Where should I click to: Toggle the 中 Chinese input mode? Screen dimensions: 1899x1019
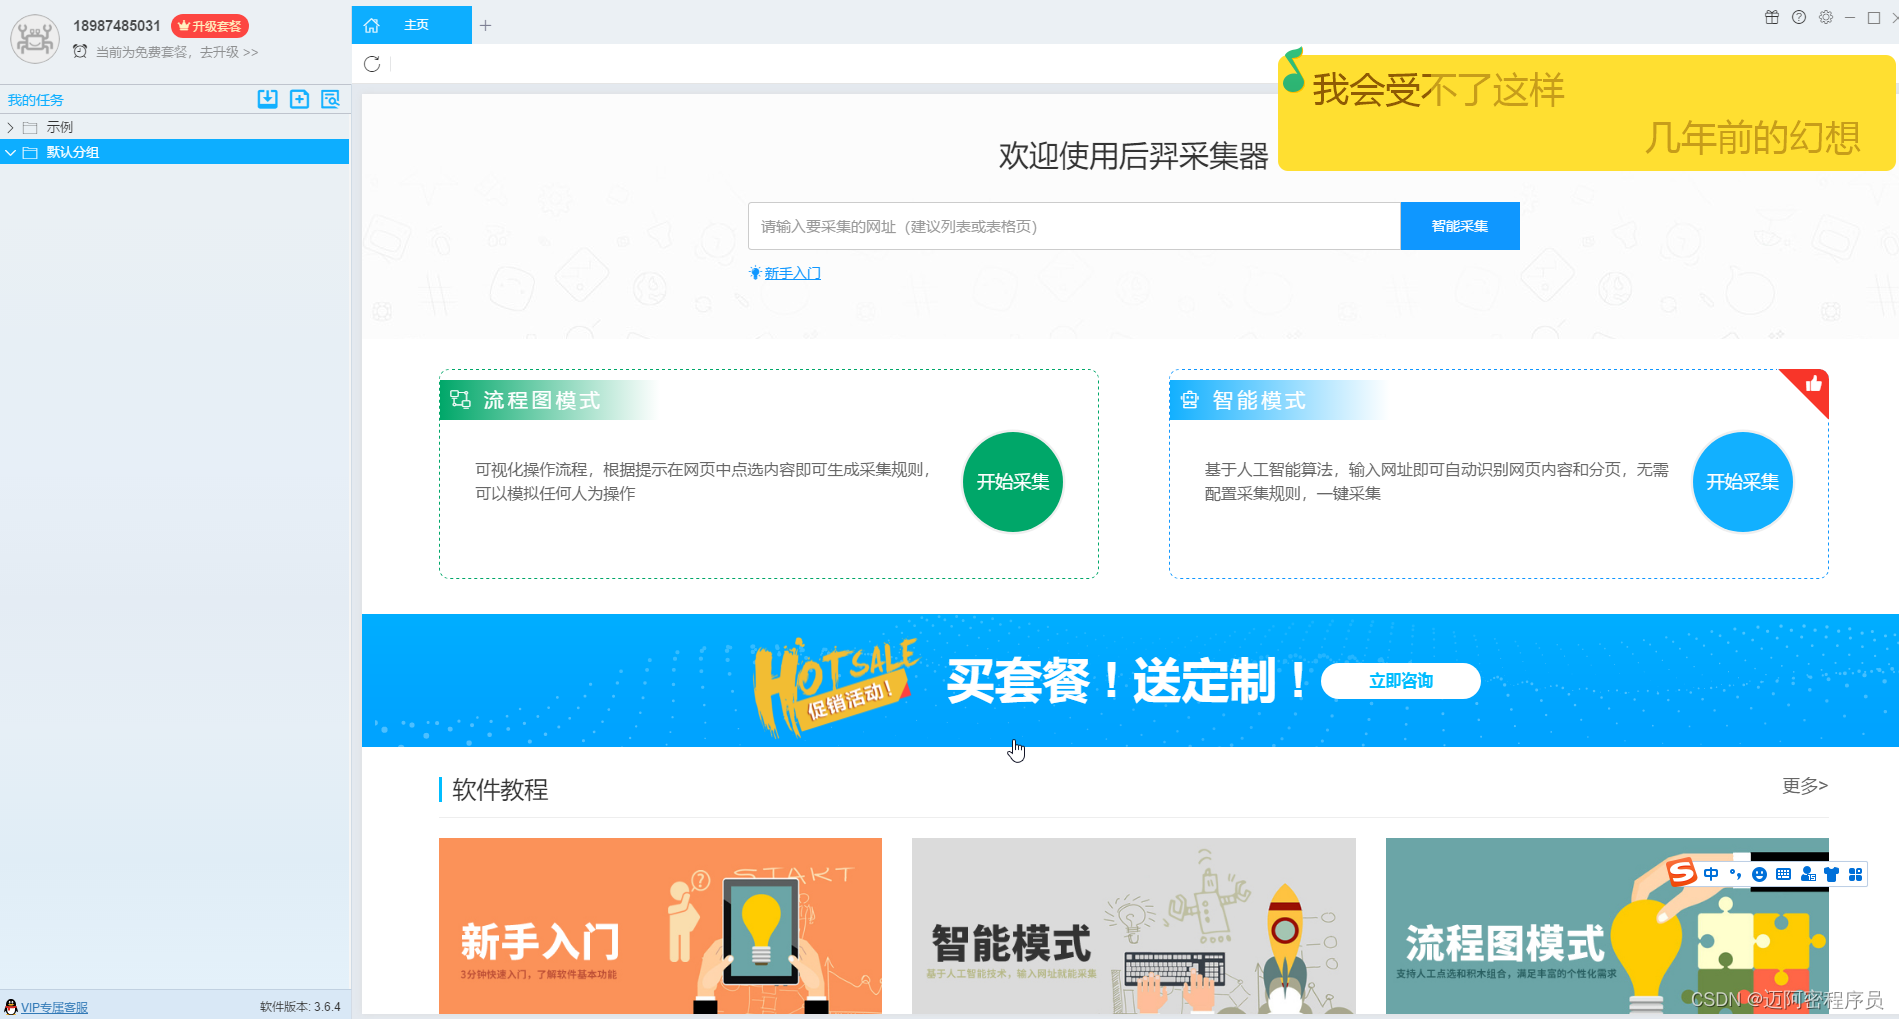point(1712,874)
